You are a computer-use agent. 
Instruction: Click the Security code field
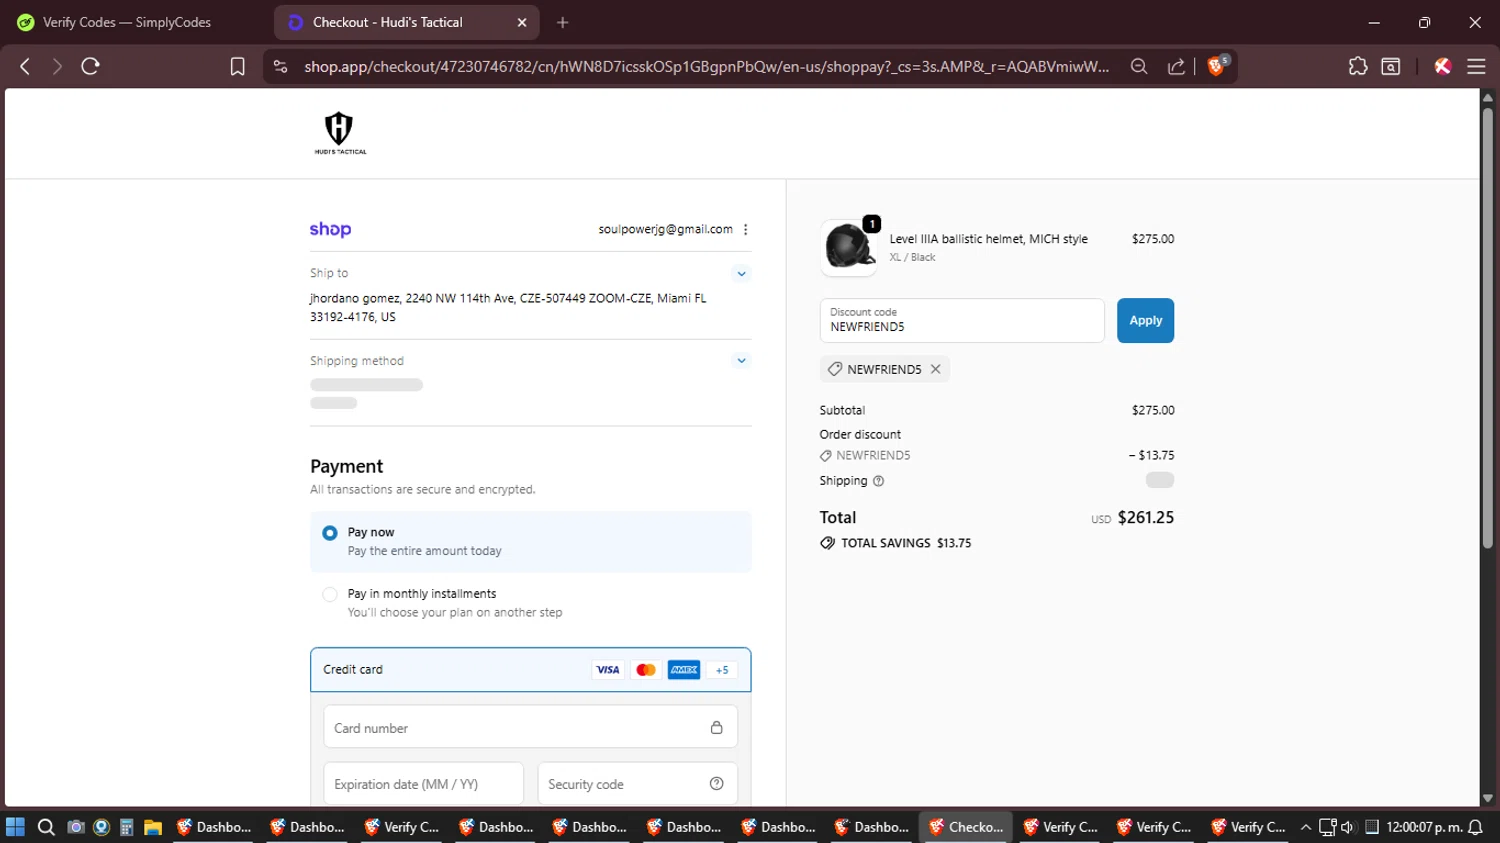(x=638, y=784)
